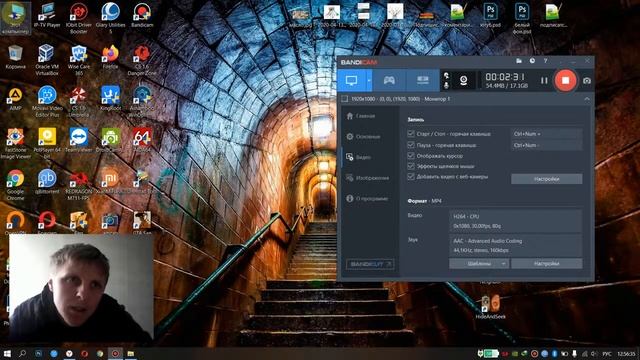Click the taskbar clock
The width and height of the screenshot is (640, 360).
627,354
